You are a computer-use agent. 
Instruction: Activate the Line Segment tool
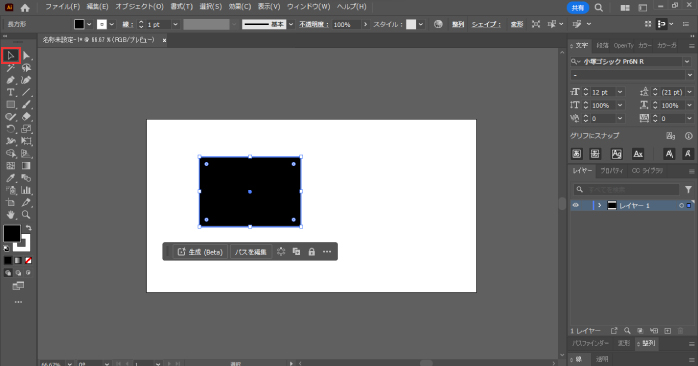coord(26,92)
